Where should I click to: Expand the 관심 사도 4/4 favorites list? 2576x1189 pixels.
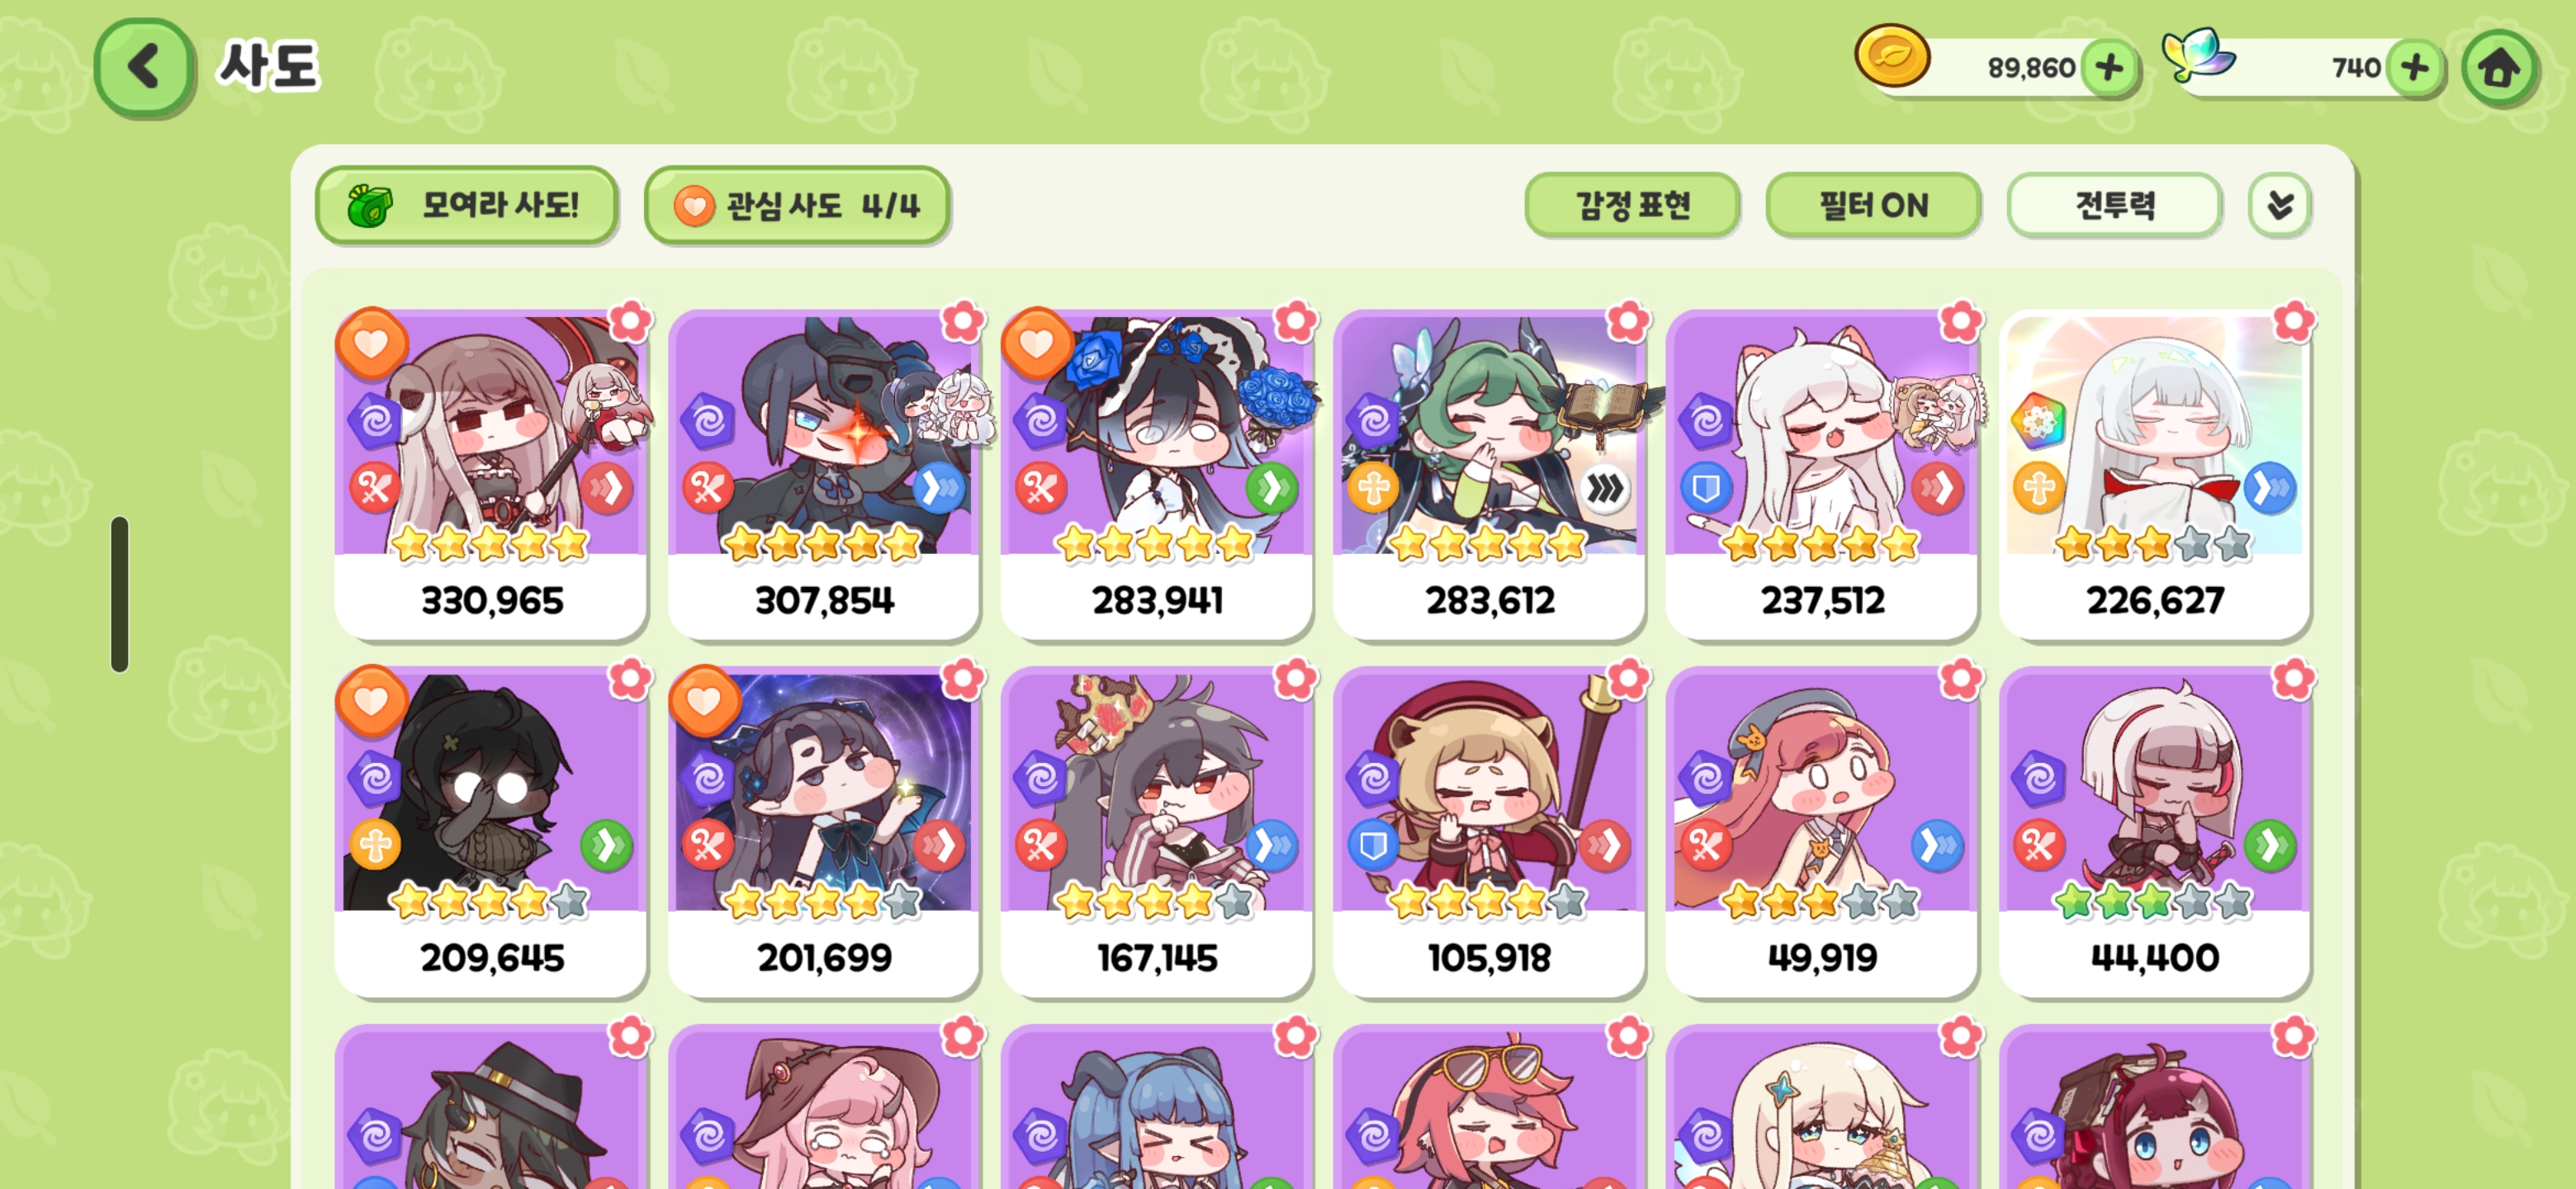(797, 205)
